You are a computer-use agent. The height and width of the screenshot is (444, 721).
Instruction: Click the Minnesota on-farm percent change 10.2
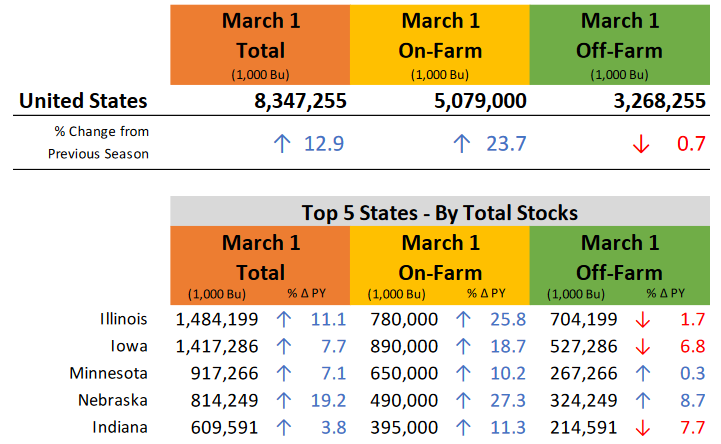pyautogui.click(x=508, y=374)
